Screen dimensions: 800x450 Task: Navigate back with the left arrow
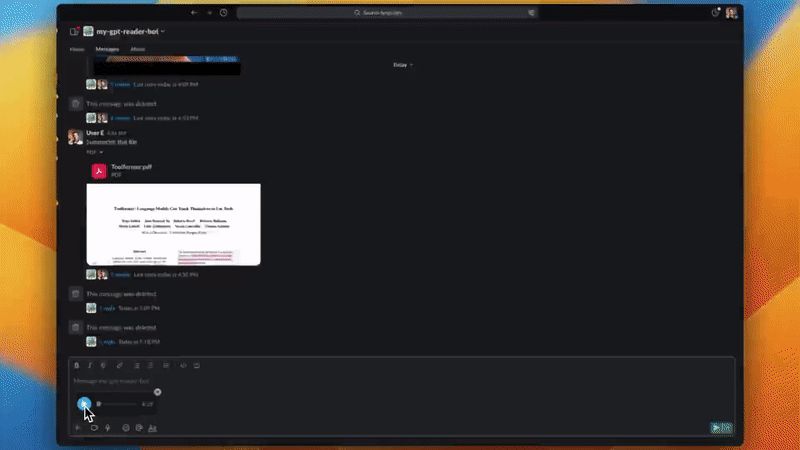click(x=193, y=13)
